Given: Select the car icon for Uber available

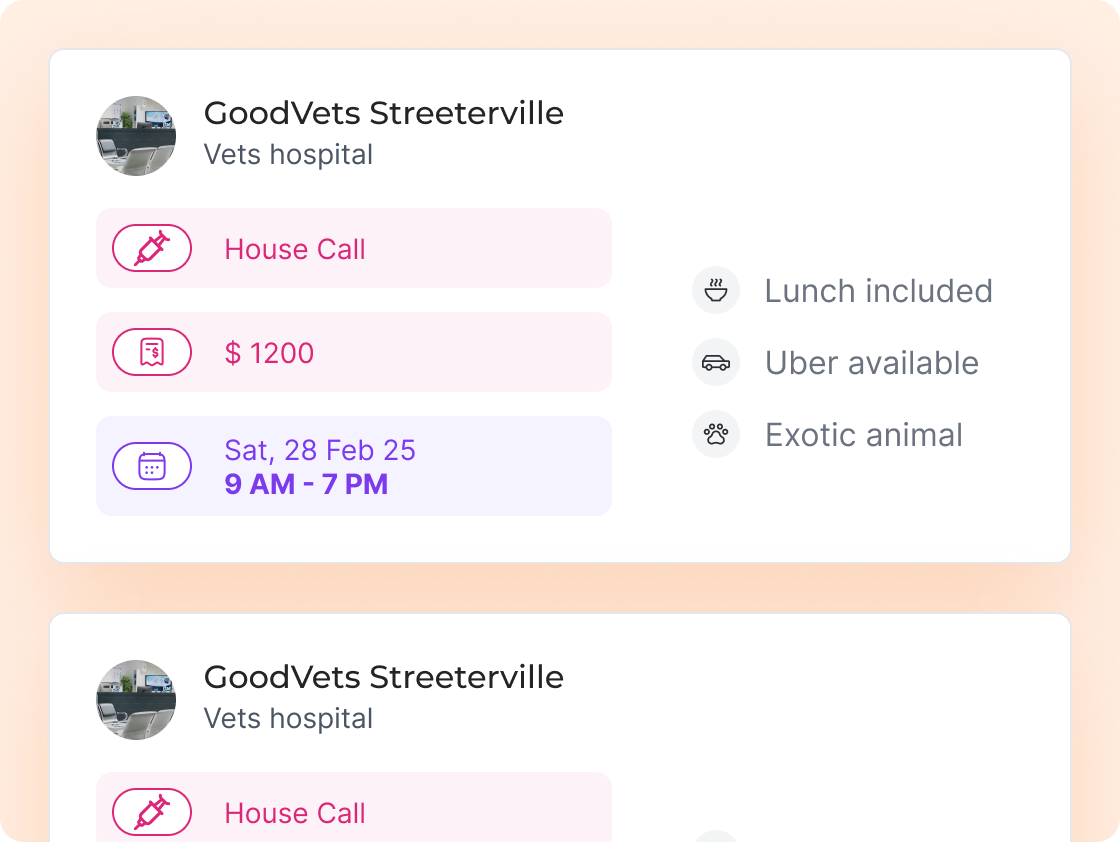Looking at the screenshot, I should click(x=716, y=363).
